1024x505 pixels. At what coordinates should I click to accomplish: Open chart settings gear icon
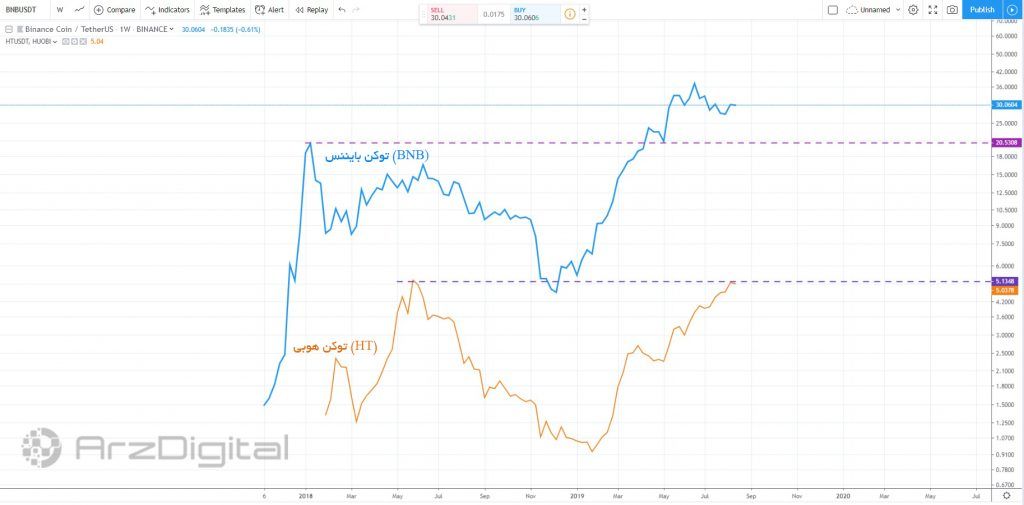click(913, 10)
